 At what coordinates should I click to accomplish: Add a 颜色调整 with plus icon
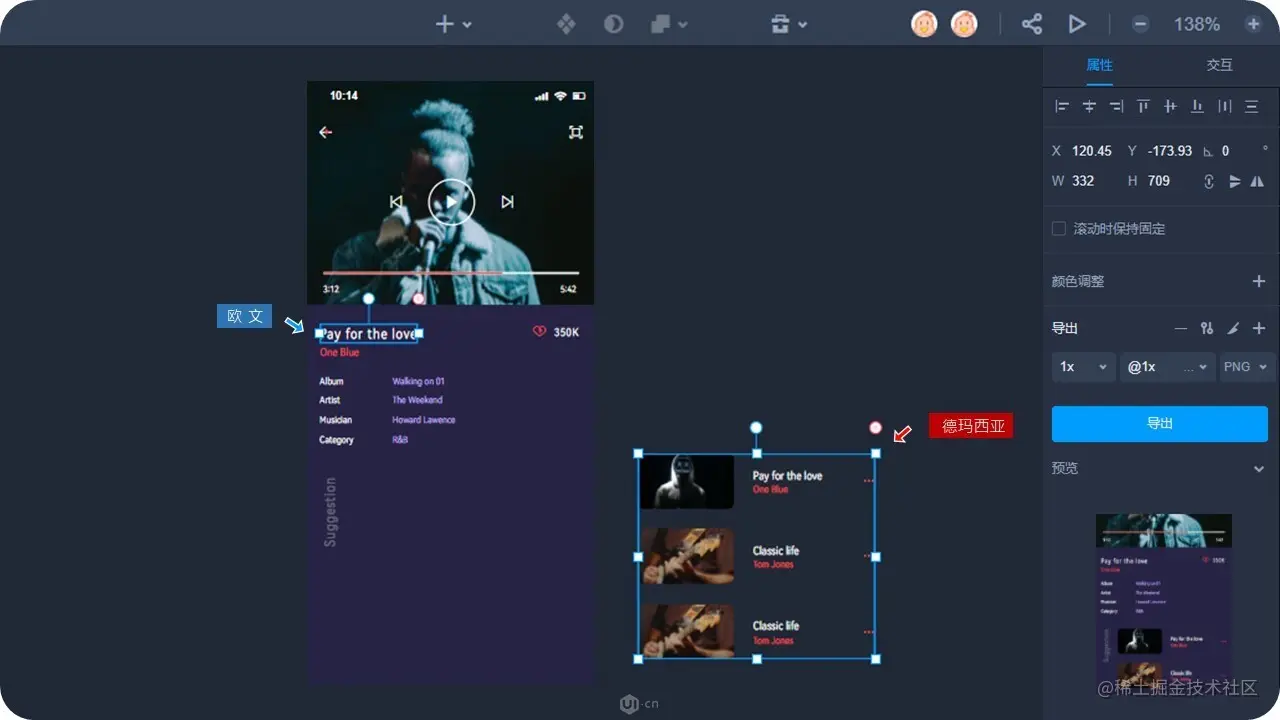1259,281
